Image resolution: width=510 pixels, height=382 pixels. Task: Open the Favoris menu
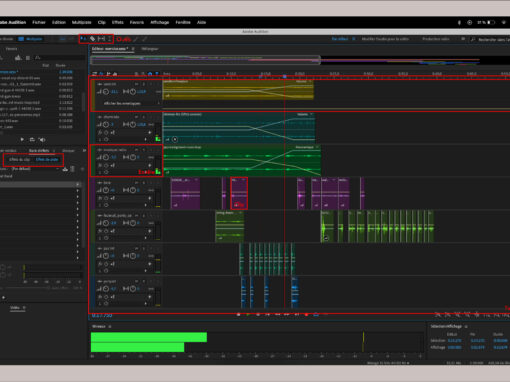[x=137, y=22]
